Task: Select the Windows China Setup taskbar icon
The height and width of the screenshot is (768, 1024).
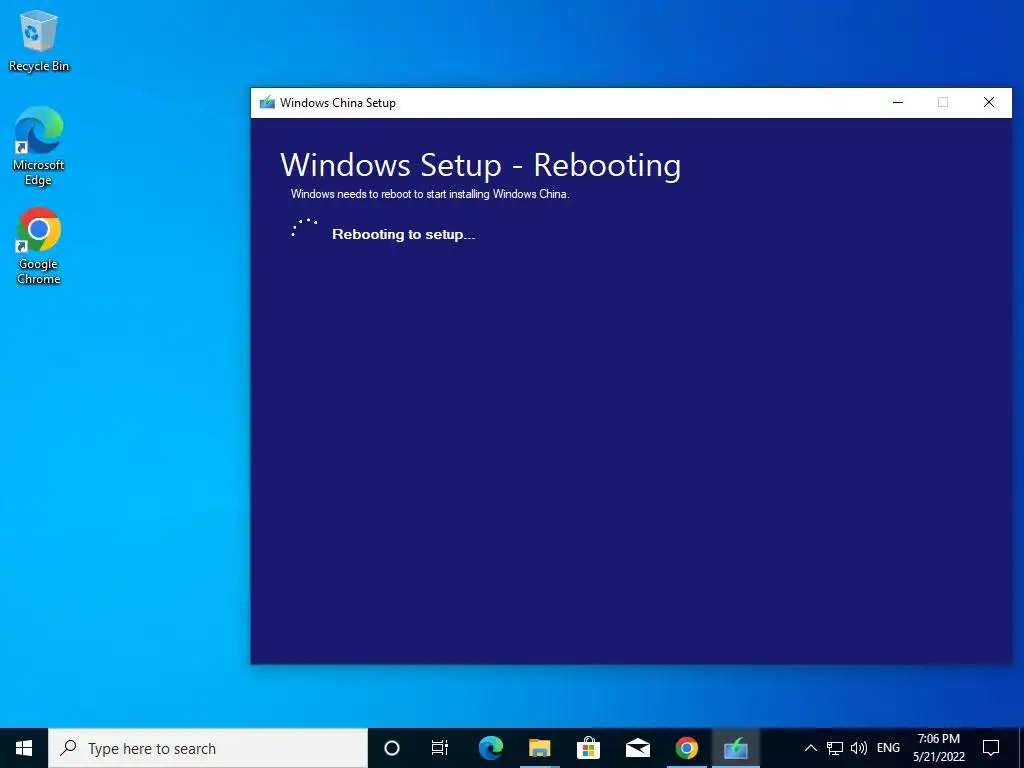Action: pyautogui.click(x=735, y=748)
